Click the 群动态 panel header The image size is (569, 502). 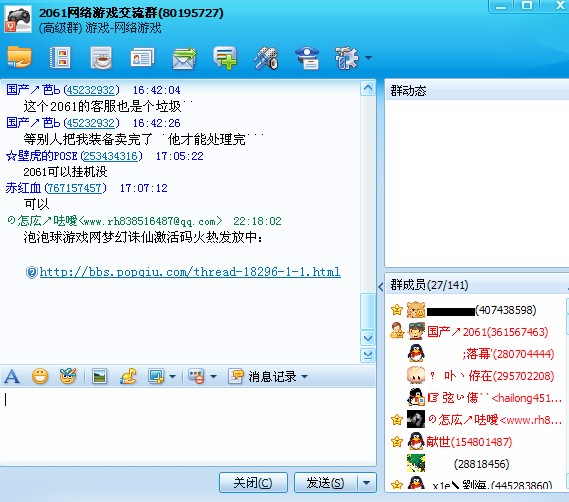(477, 90)
